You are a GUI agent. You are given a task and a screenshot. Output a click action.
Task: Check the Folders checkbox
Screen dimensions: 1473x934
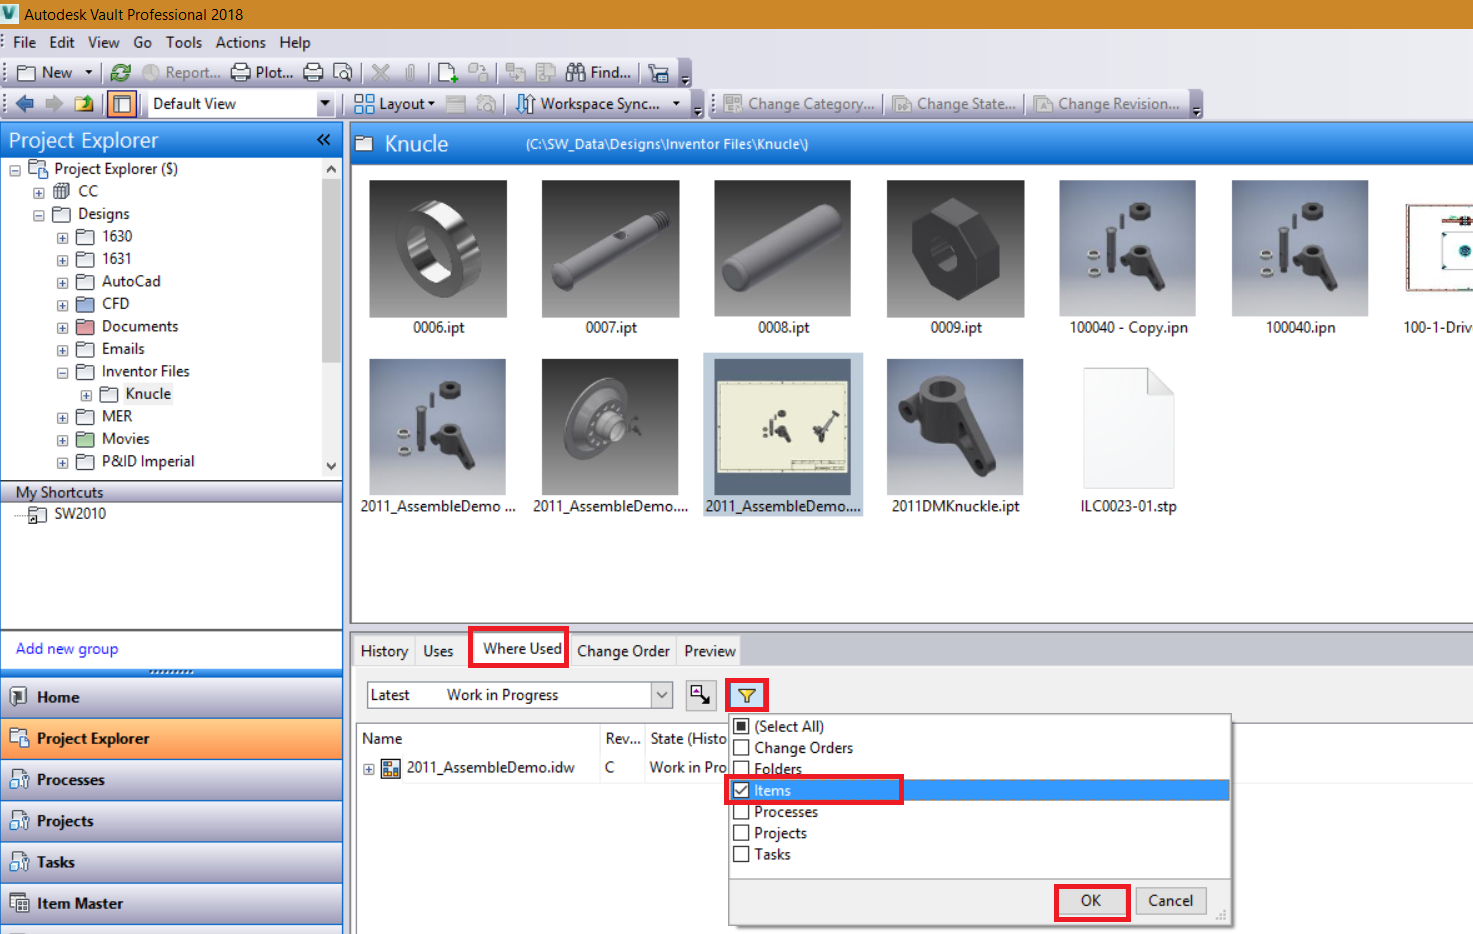741,769
